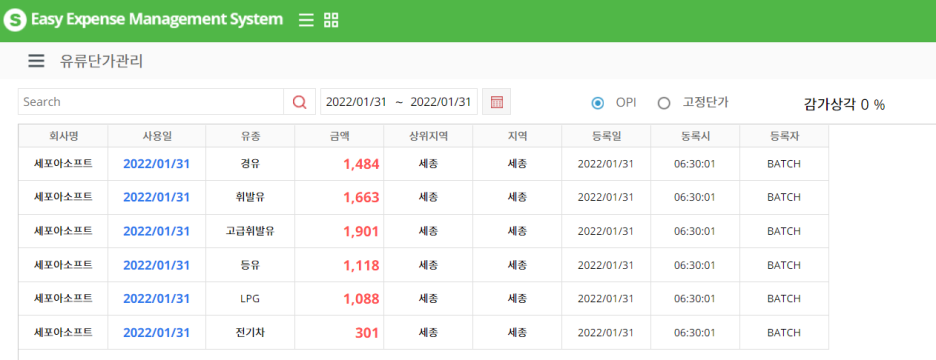This screenshot has width=936, height=360.
Task: Focus the Search input field
Action: (x=151, y=101)
